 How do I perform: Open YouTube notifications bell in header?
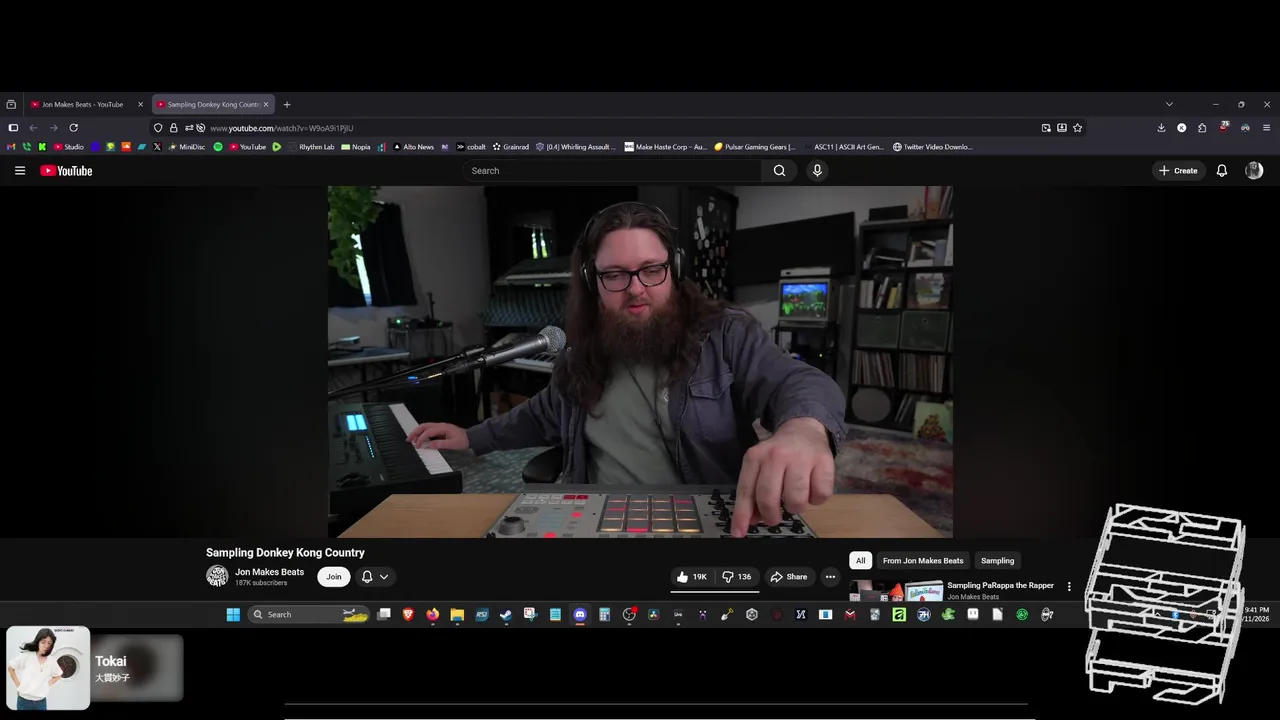[x=1221, y=171]
